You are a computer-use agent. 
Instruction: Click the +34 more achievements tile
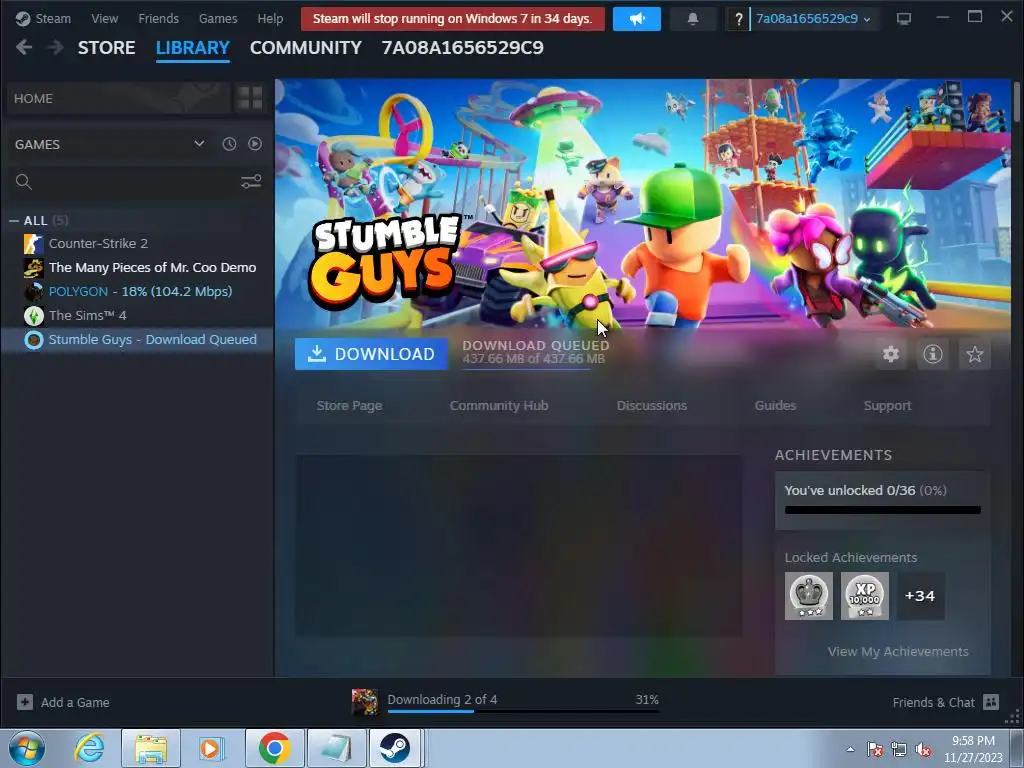[921, 596]
